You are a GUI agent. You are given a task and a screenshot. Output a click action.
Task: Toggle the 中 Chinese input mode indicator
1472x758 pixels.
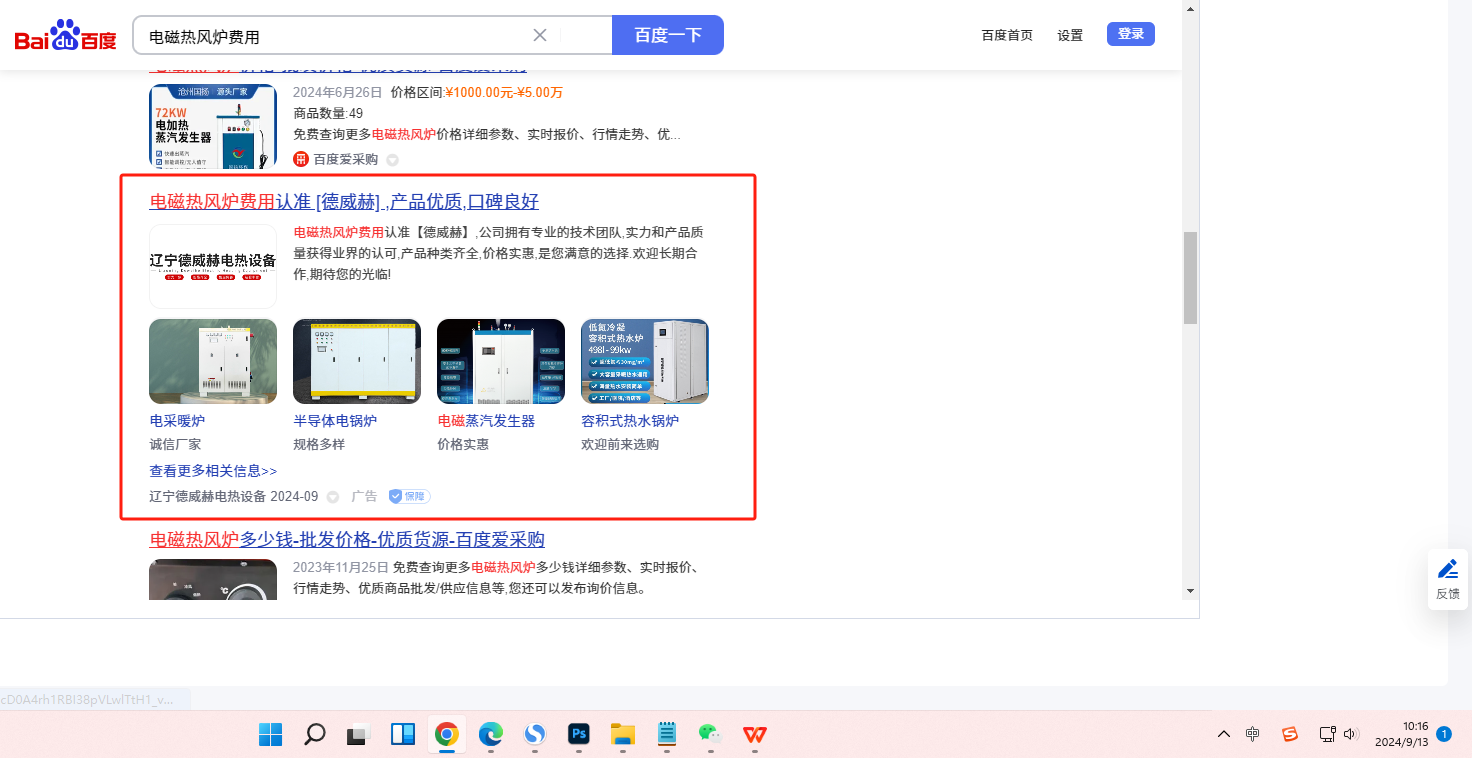1253,734
